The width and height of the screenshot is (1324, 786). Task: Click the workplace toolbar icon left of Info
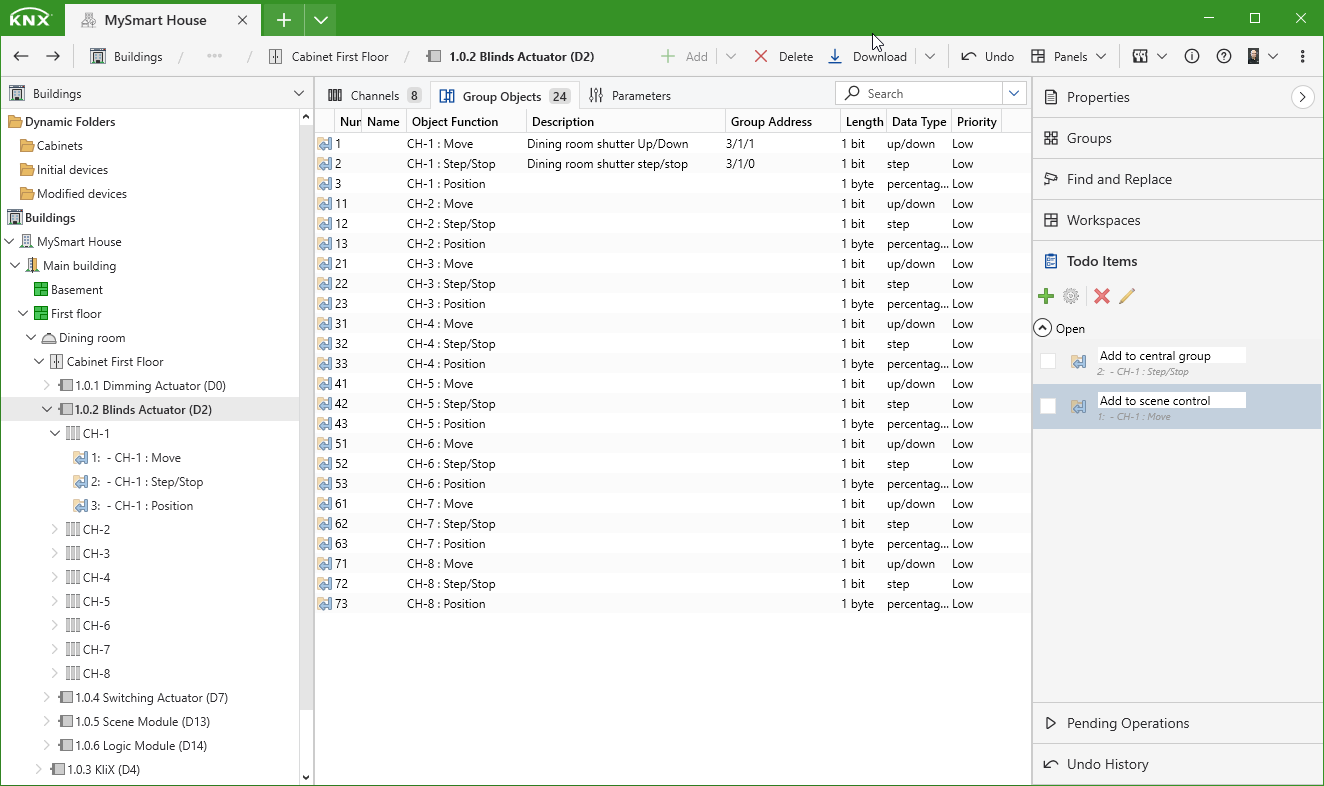(1139, 57)
